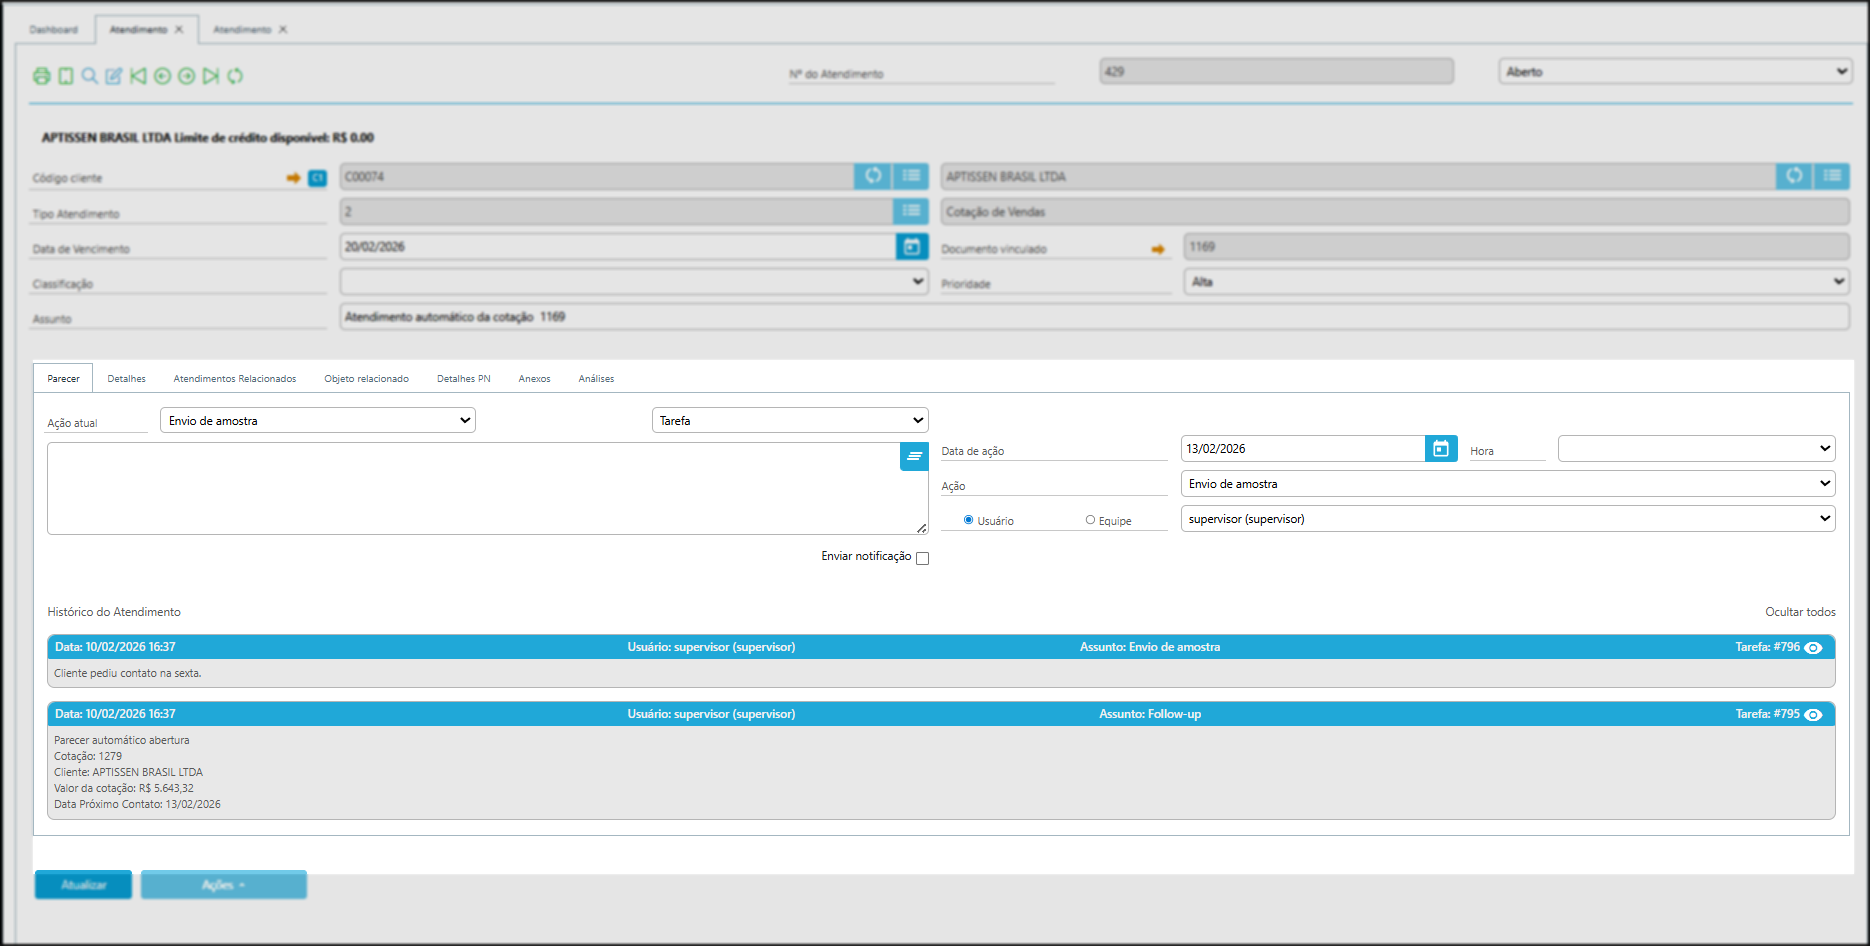This screenshot has width=1870, height=946.
Task: Toggle eye icon for Tarefa #796
Action: pyautogui.click(x=1813, y=648)
